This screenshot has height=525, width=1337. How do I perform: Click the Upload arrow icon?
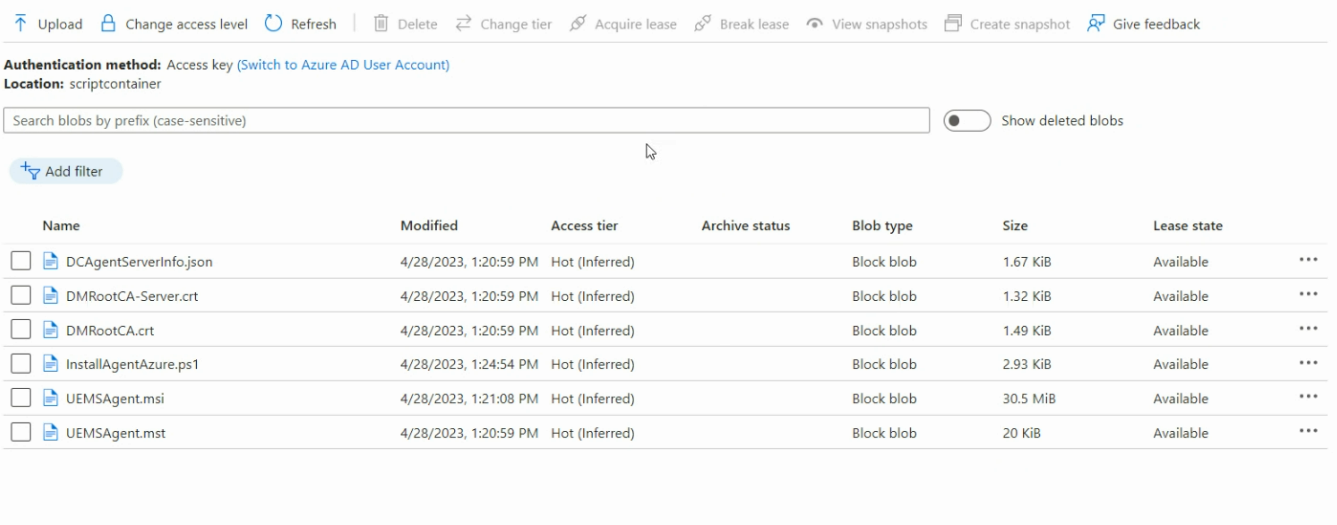pos(20,24)
